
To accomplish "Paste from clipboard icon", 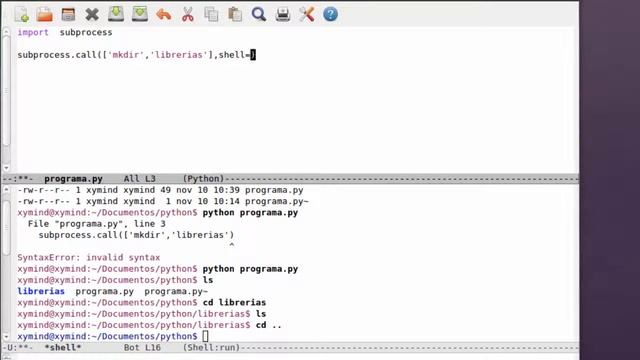I will [x=235, y=14].
